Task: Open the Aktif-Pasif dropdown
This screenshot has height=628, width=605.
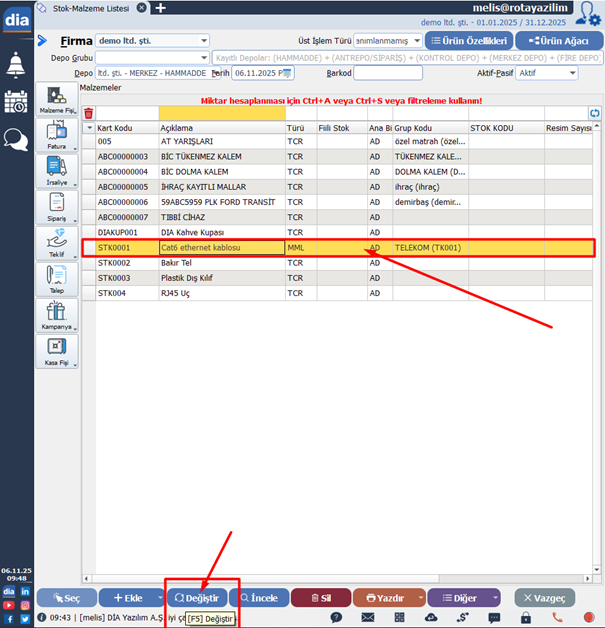Action: [x=572, y=73]
